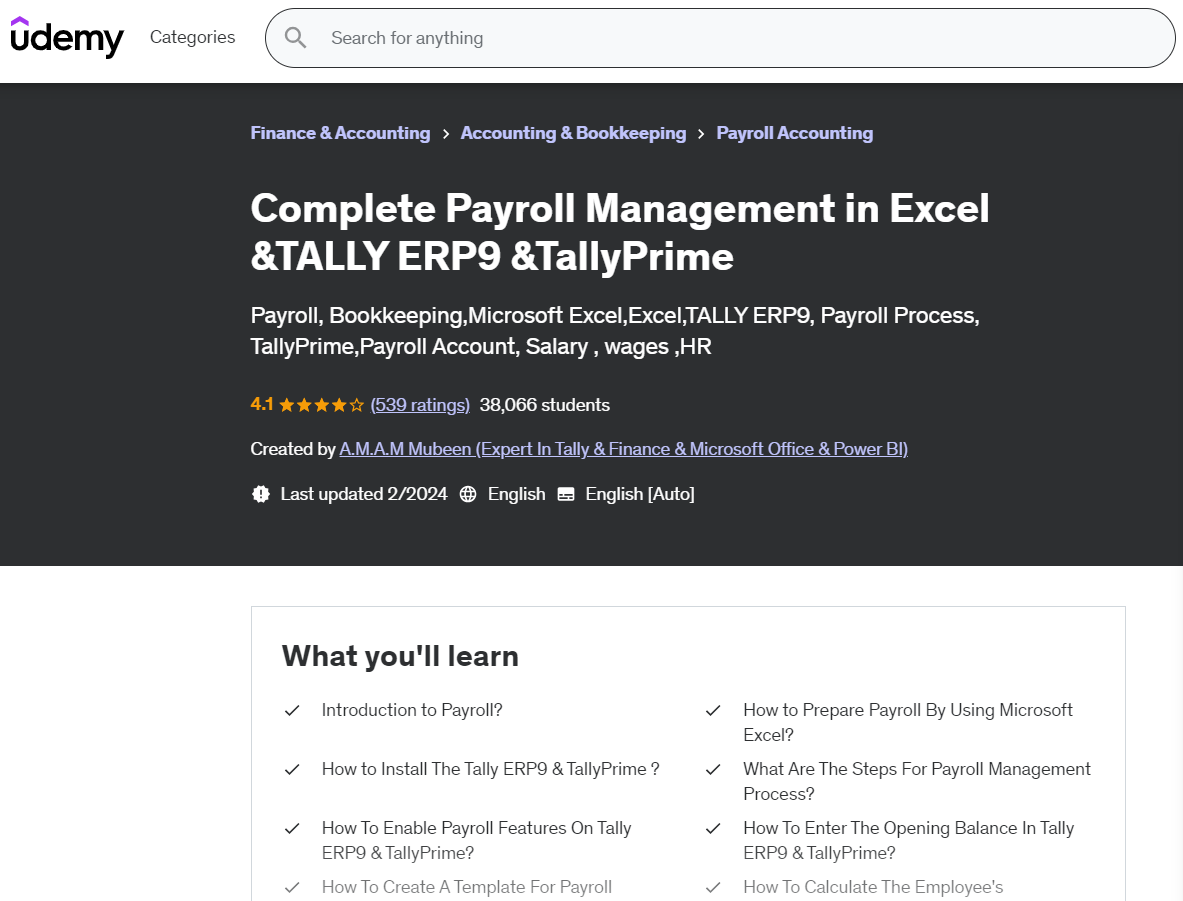Click Last updated 2/2024 text
1183x901 pixels.
[x=364, y=494]
